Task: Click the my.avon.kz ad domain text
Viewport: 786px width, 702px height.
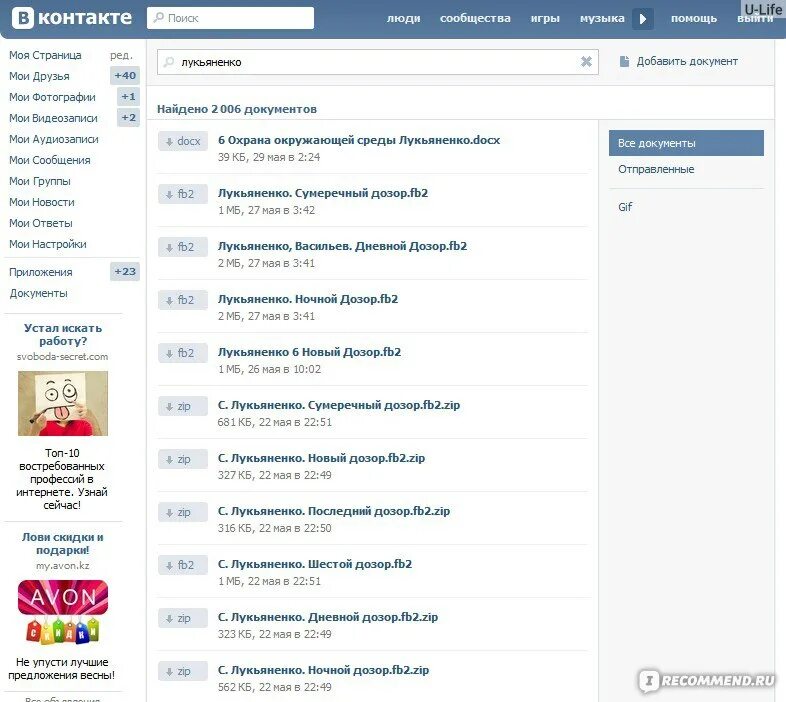Action: 63,566
